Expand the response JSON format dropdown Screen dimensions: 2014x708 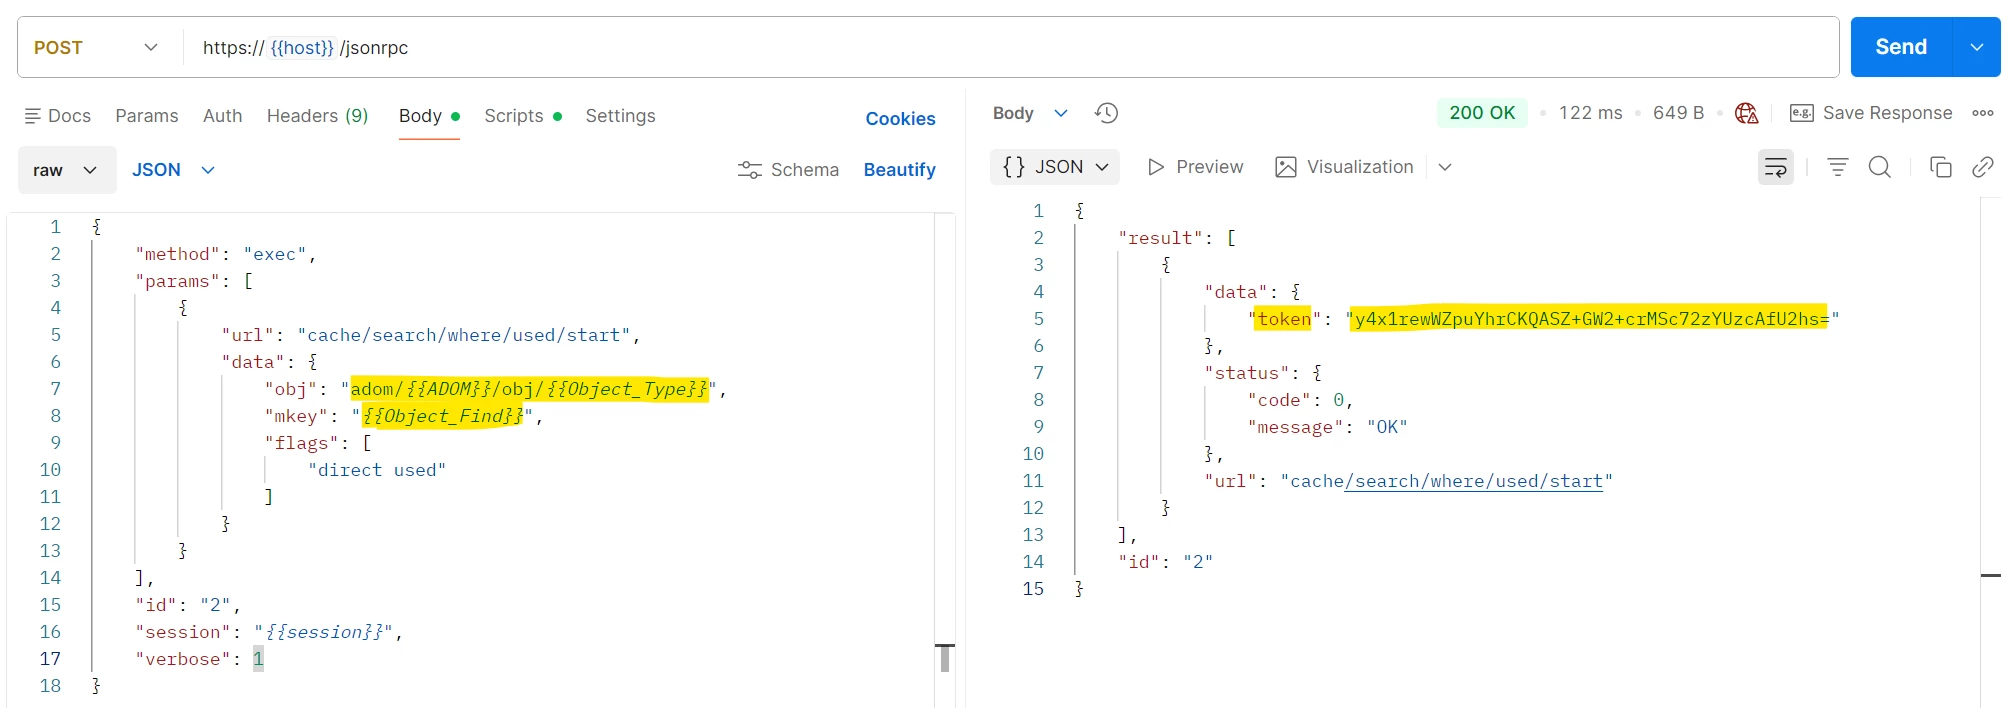point(1055,167)
